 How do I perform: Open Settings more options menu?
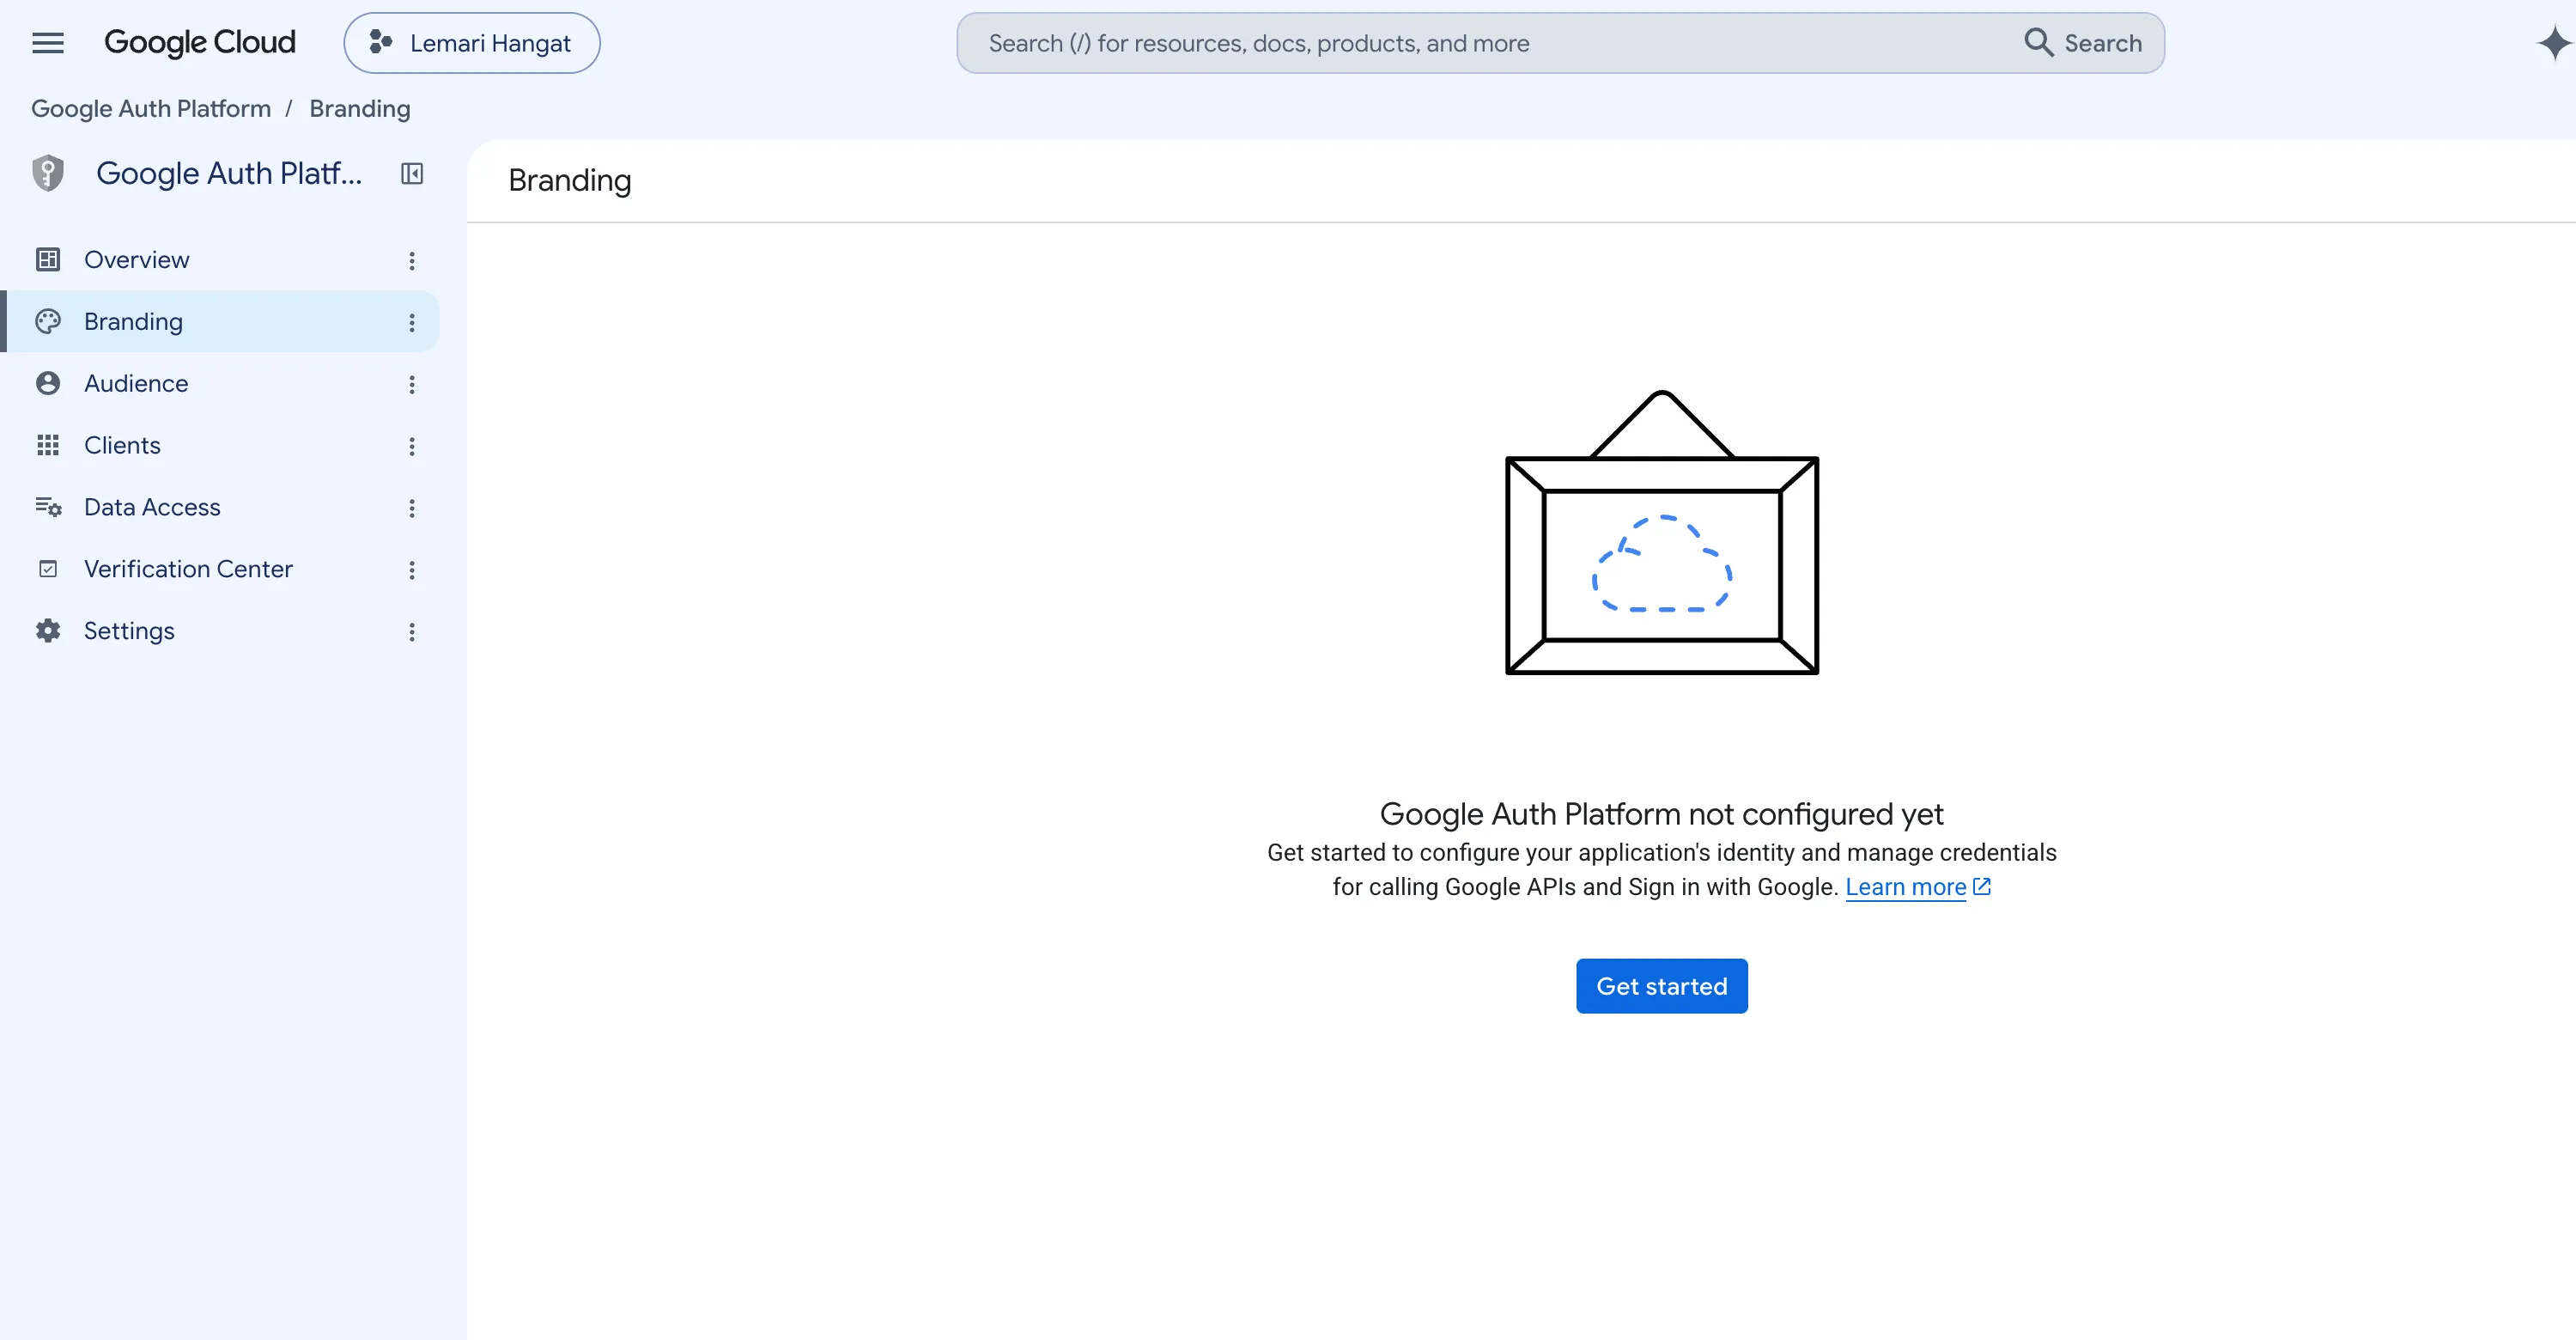click(412, 633)
